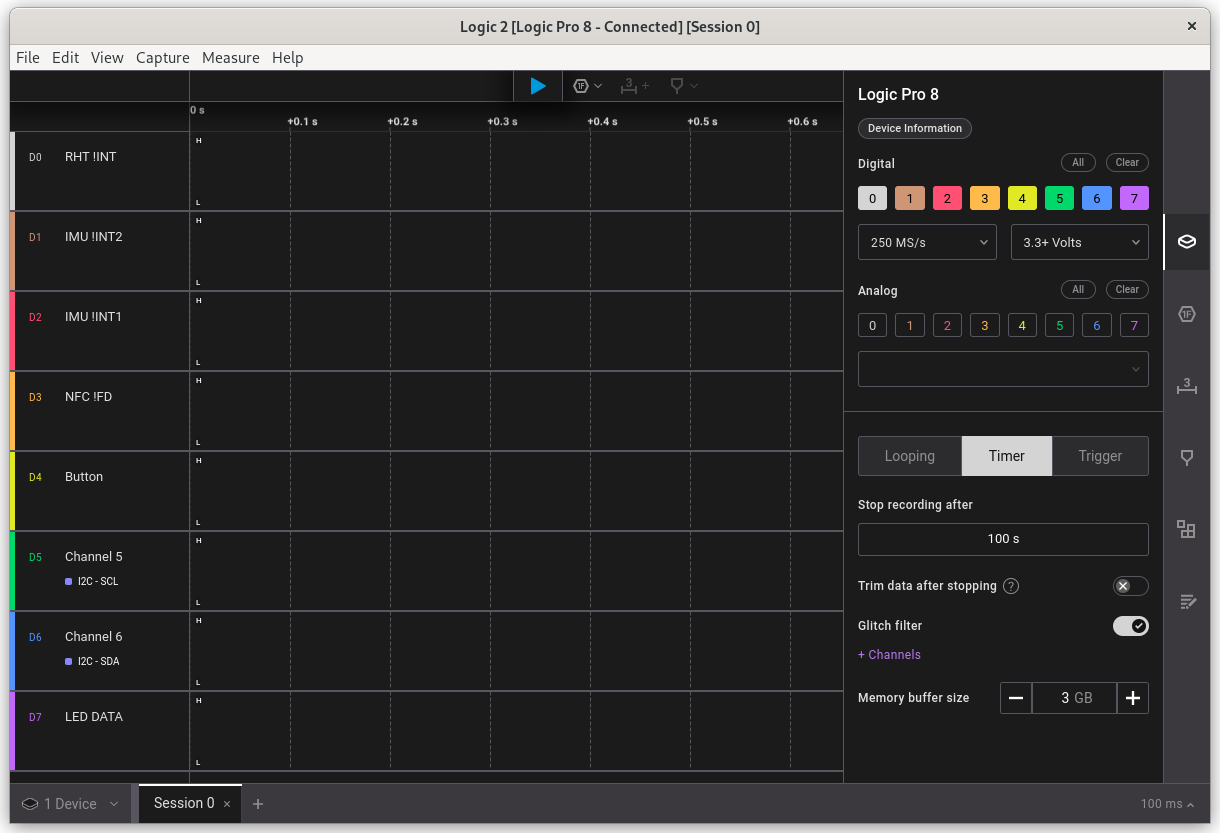Toggle Trim data after stopping switch
1220x833 pixels.
point(1130,586)
